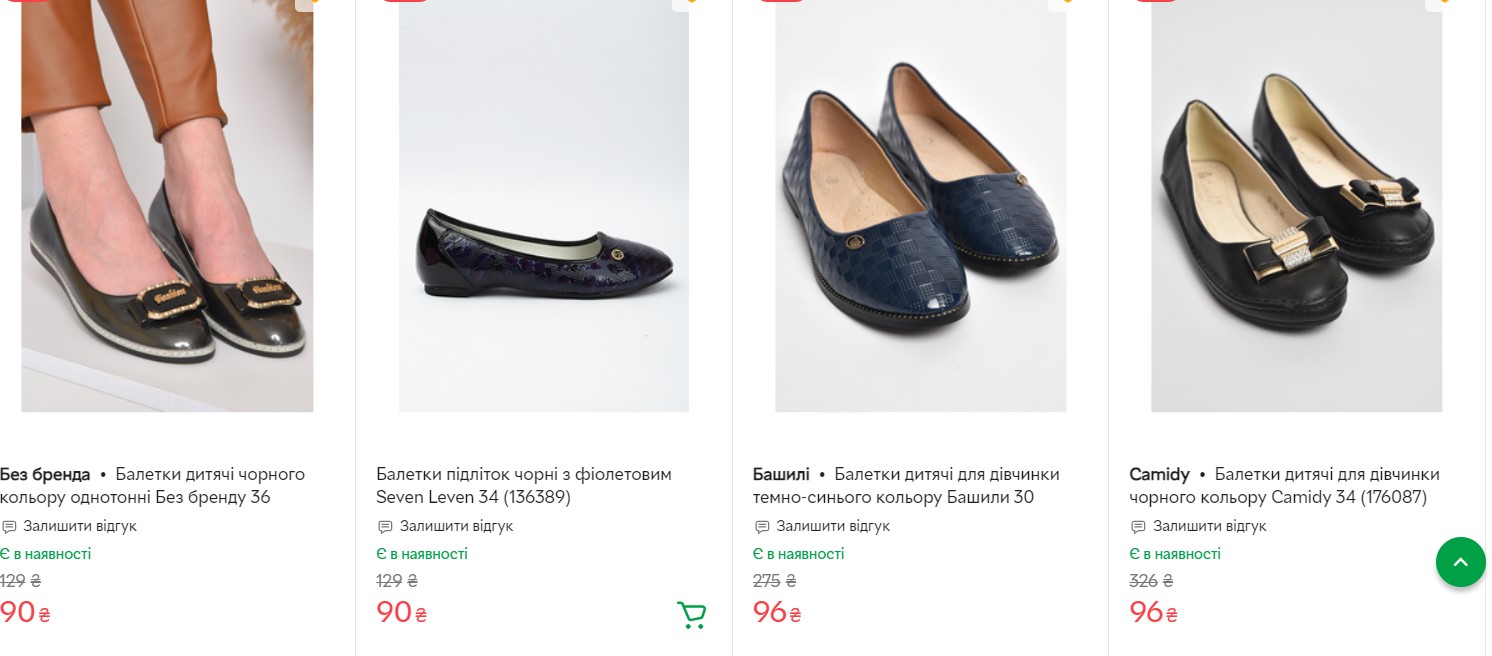Click the black patent flats worn photo
The image size is (1492, 656).
tap(167, 205)
